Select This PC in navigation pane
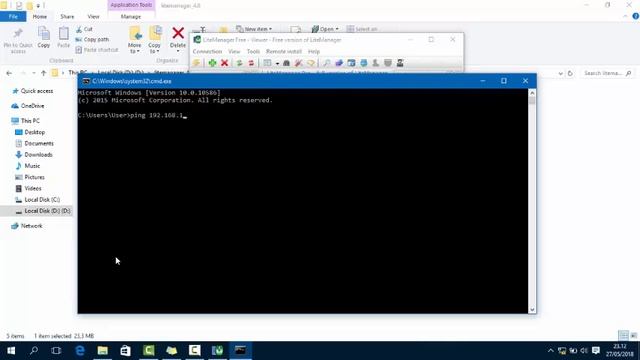Viewport: 640px width, 360px height. click(x=25, y=121)
